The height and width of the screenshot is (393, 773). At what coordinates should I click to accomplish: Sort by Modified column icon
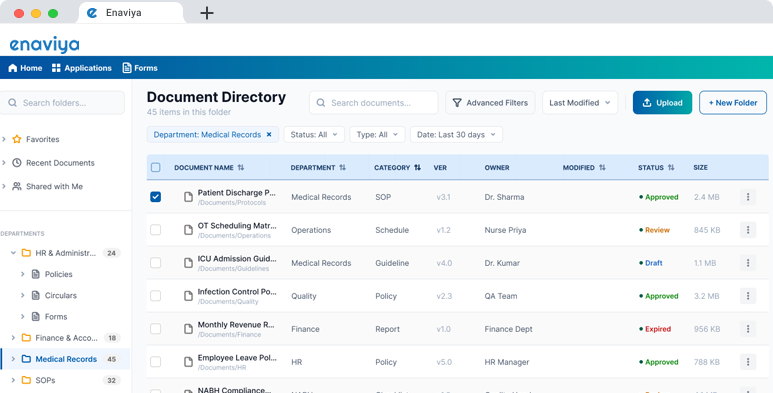(602, 168)
